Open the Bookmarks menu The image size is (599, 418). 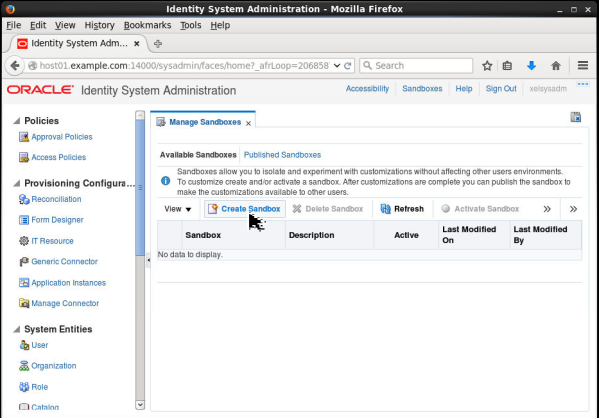(147, 25)
